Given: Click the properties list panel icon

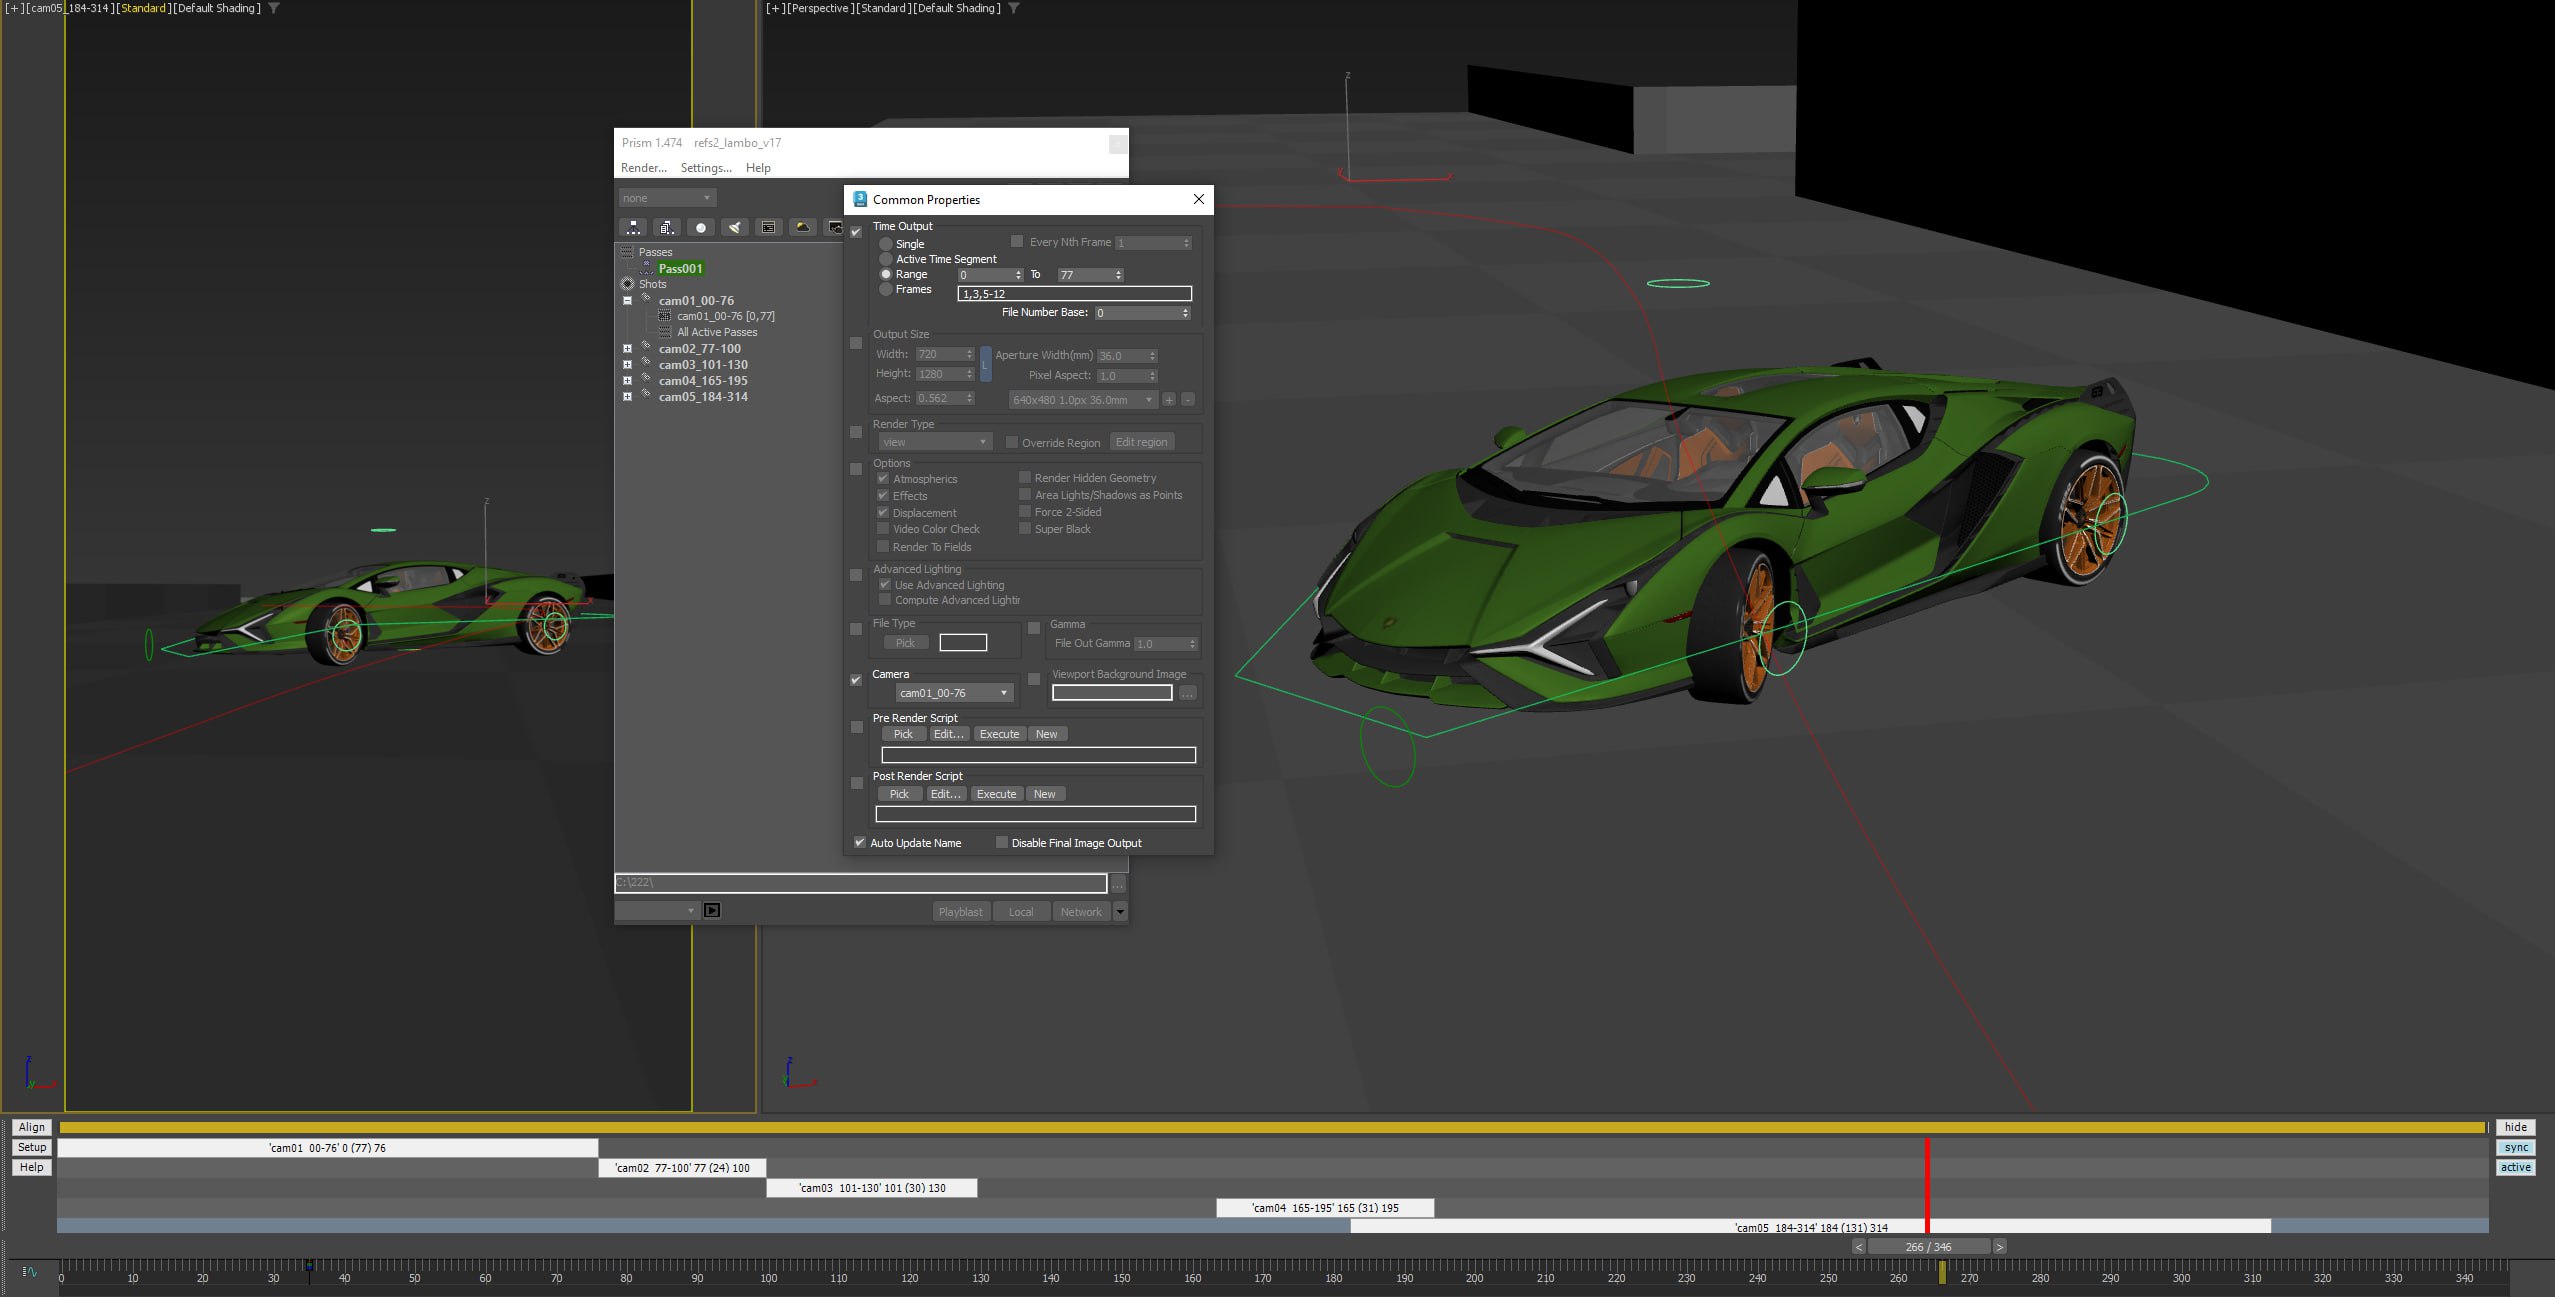Looking at the screenshot, I should tap(768, 228).
